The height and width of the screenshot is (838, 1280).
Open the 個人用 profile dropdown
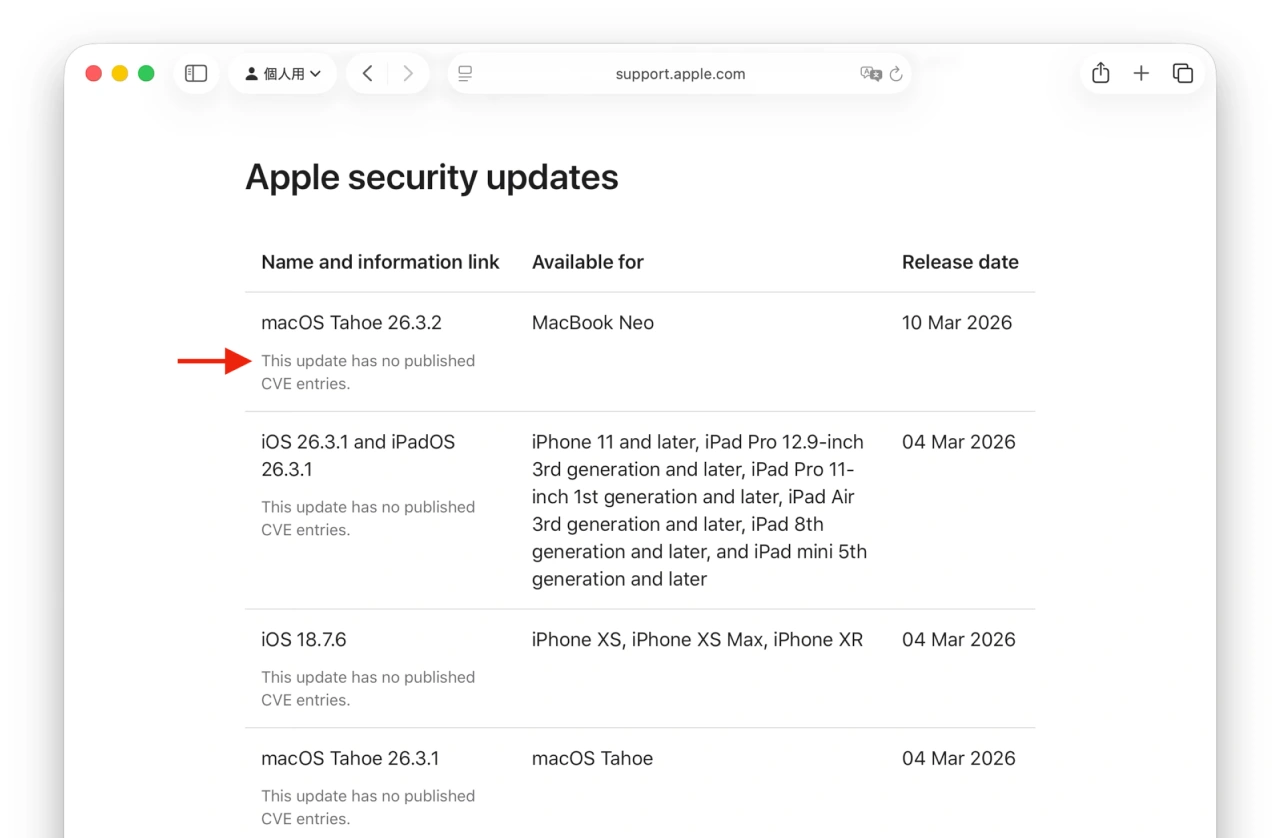coord(283,73)
